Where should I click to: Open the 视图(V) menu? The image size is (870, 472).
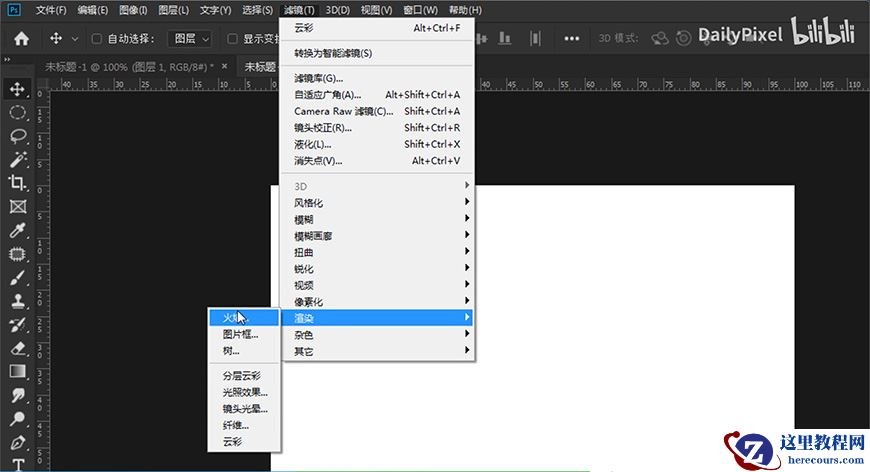(376, 10)
